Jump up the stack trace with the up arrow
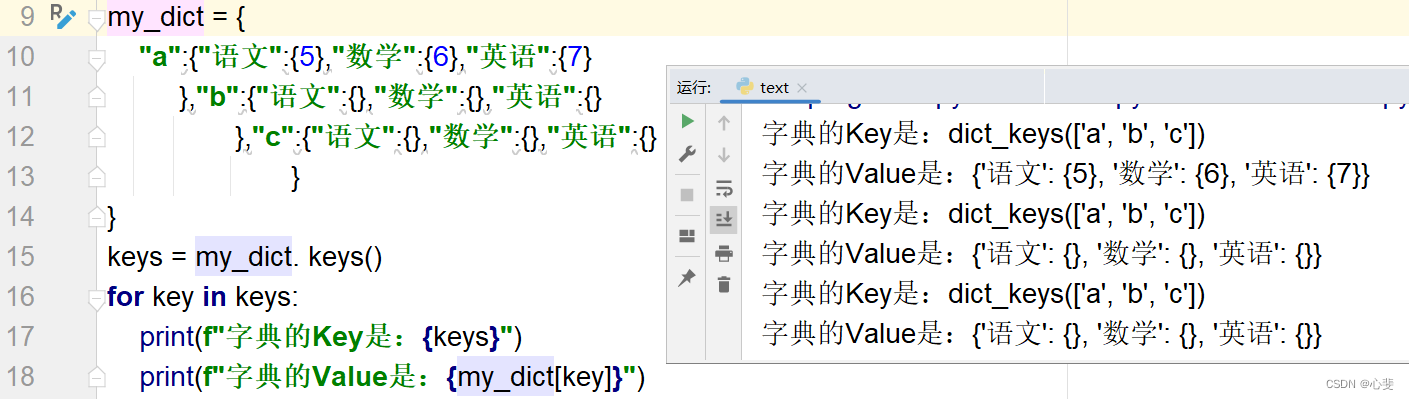Viewport: 1409px width, 399px height. tap(724, 123)
